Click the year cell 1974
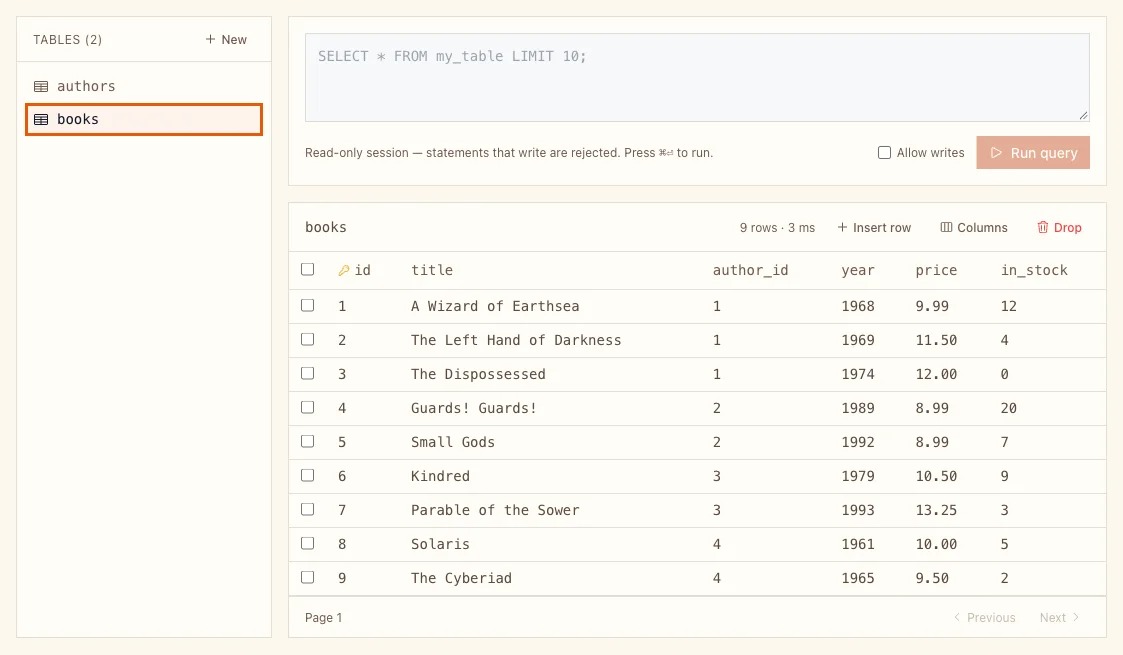 (x=858, y=374)
